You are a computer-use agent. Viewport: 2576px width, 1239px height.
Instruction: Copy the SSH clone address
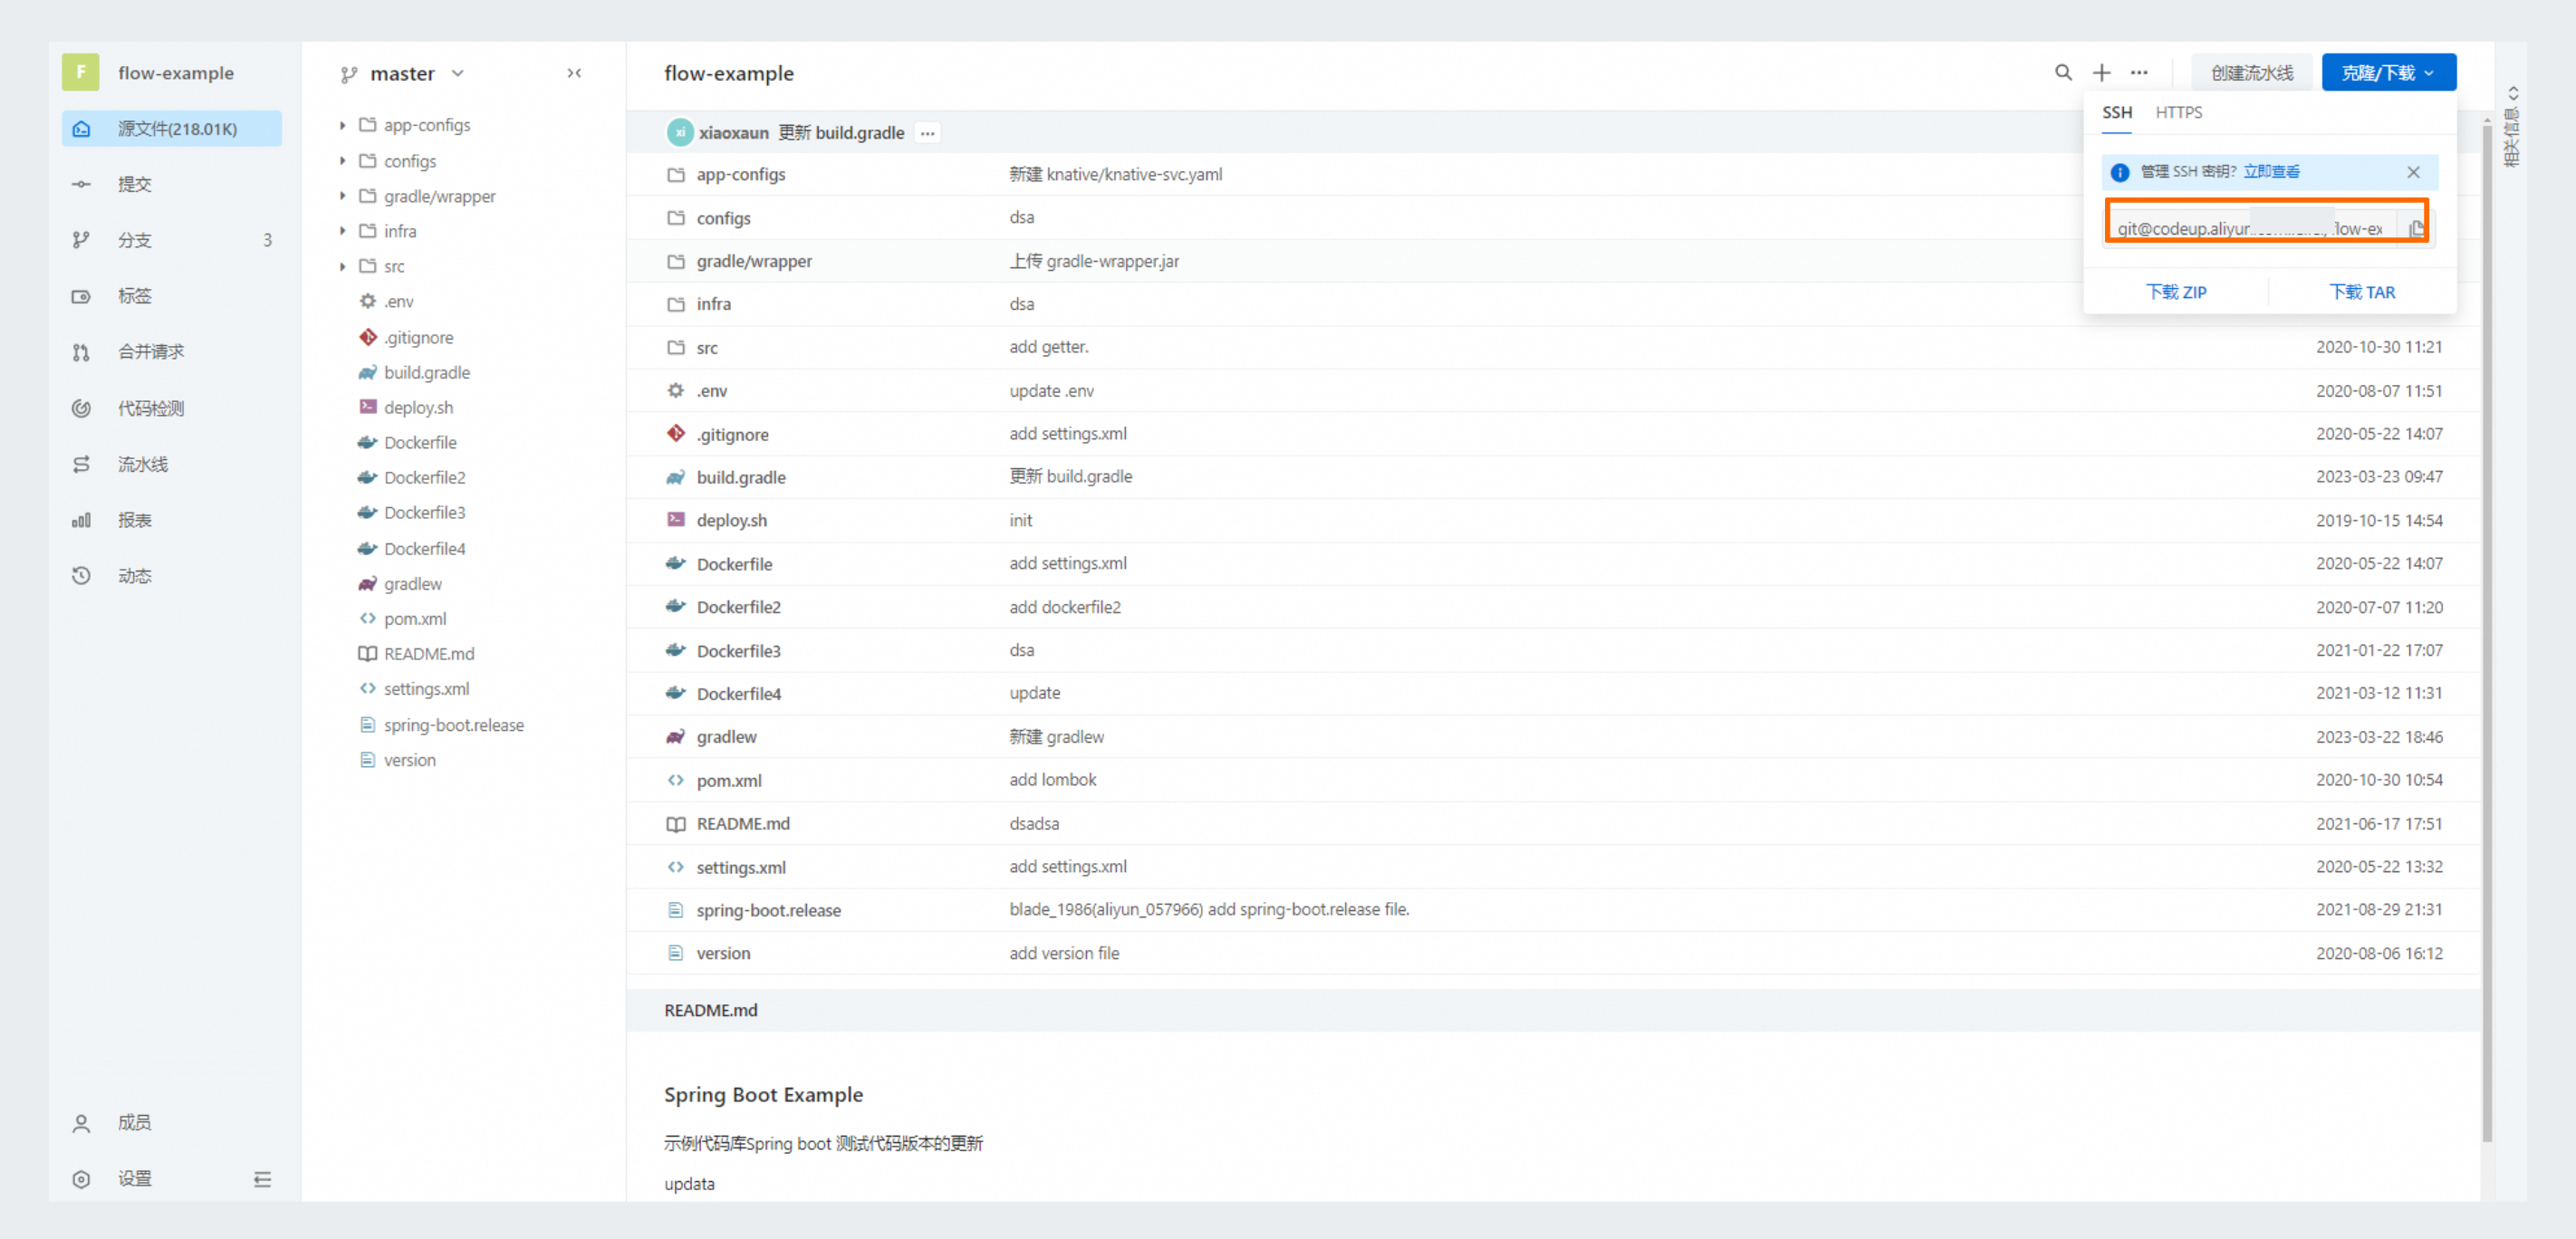2416,228
